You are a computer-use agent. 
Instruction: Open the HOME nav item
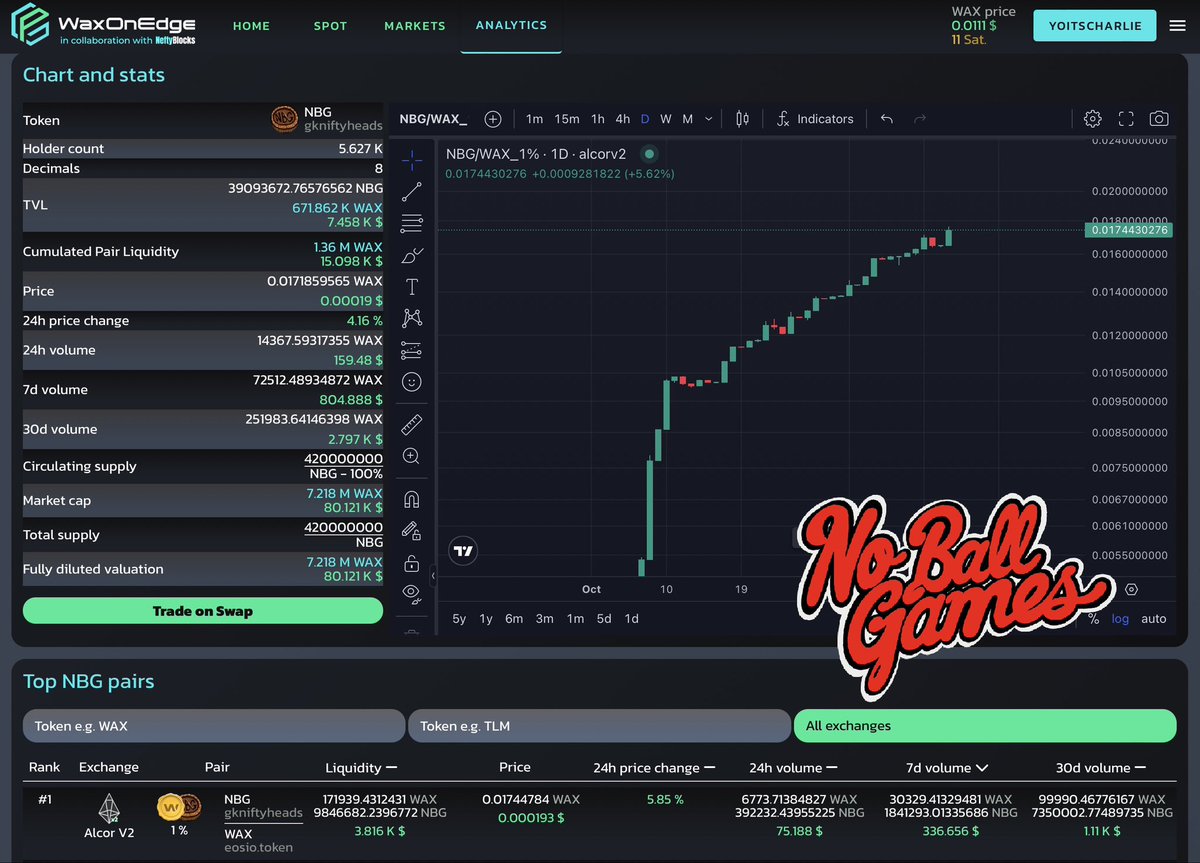252,26
